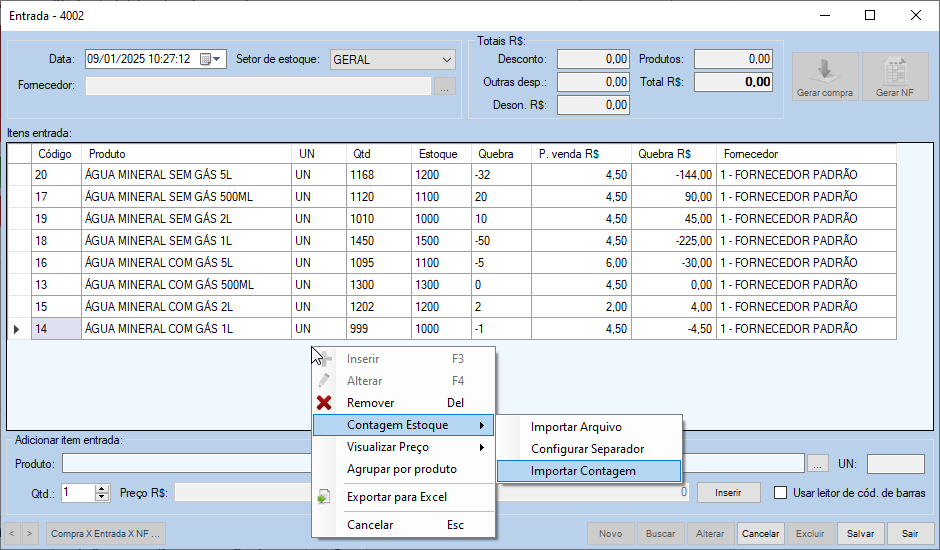Viewport: 940px width, 550px height.
Task: Click the red X Remover icon
Action: pyautogui.click(x=324, y=403)
